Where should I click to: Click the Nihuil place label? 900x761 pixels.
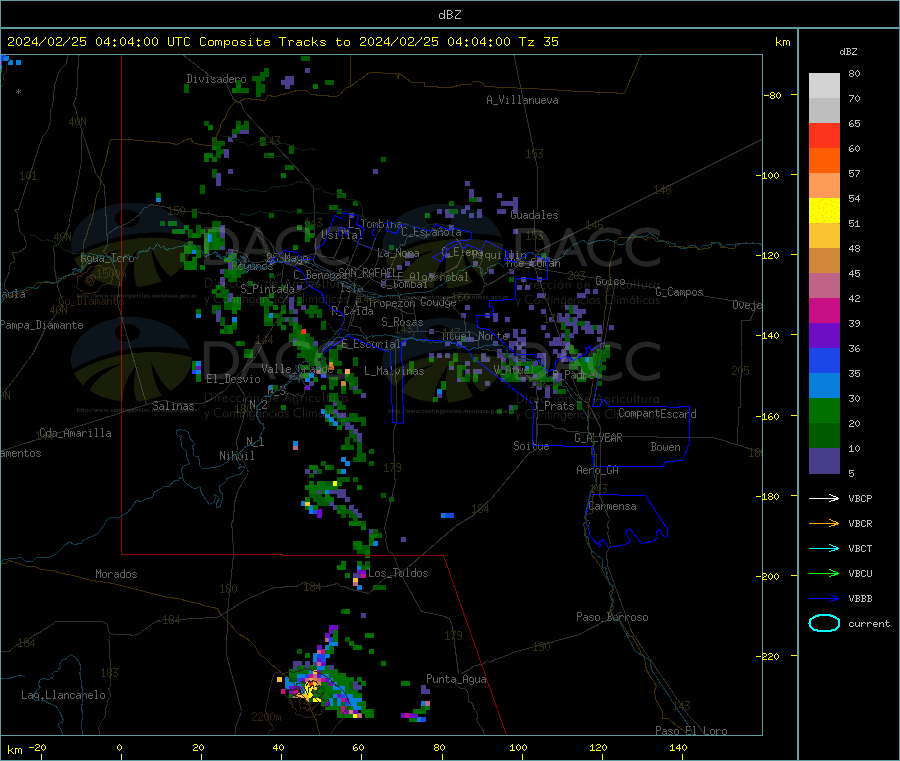[236, 456]
